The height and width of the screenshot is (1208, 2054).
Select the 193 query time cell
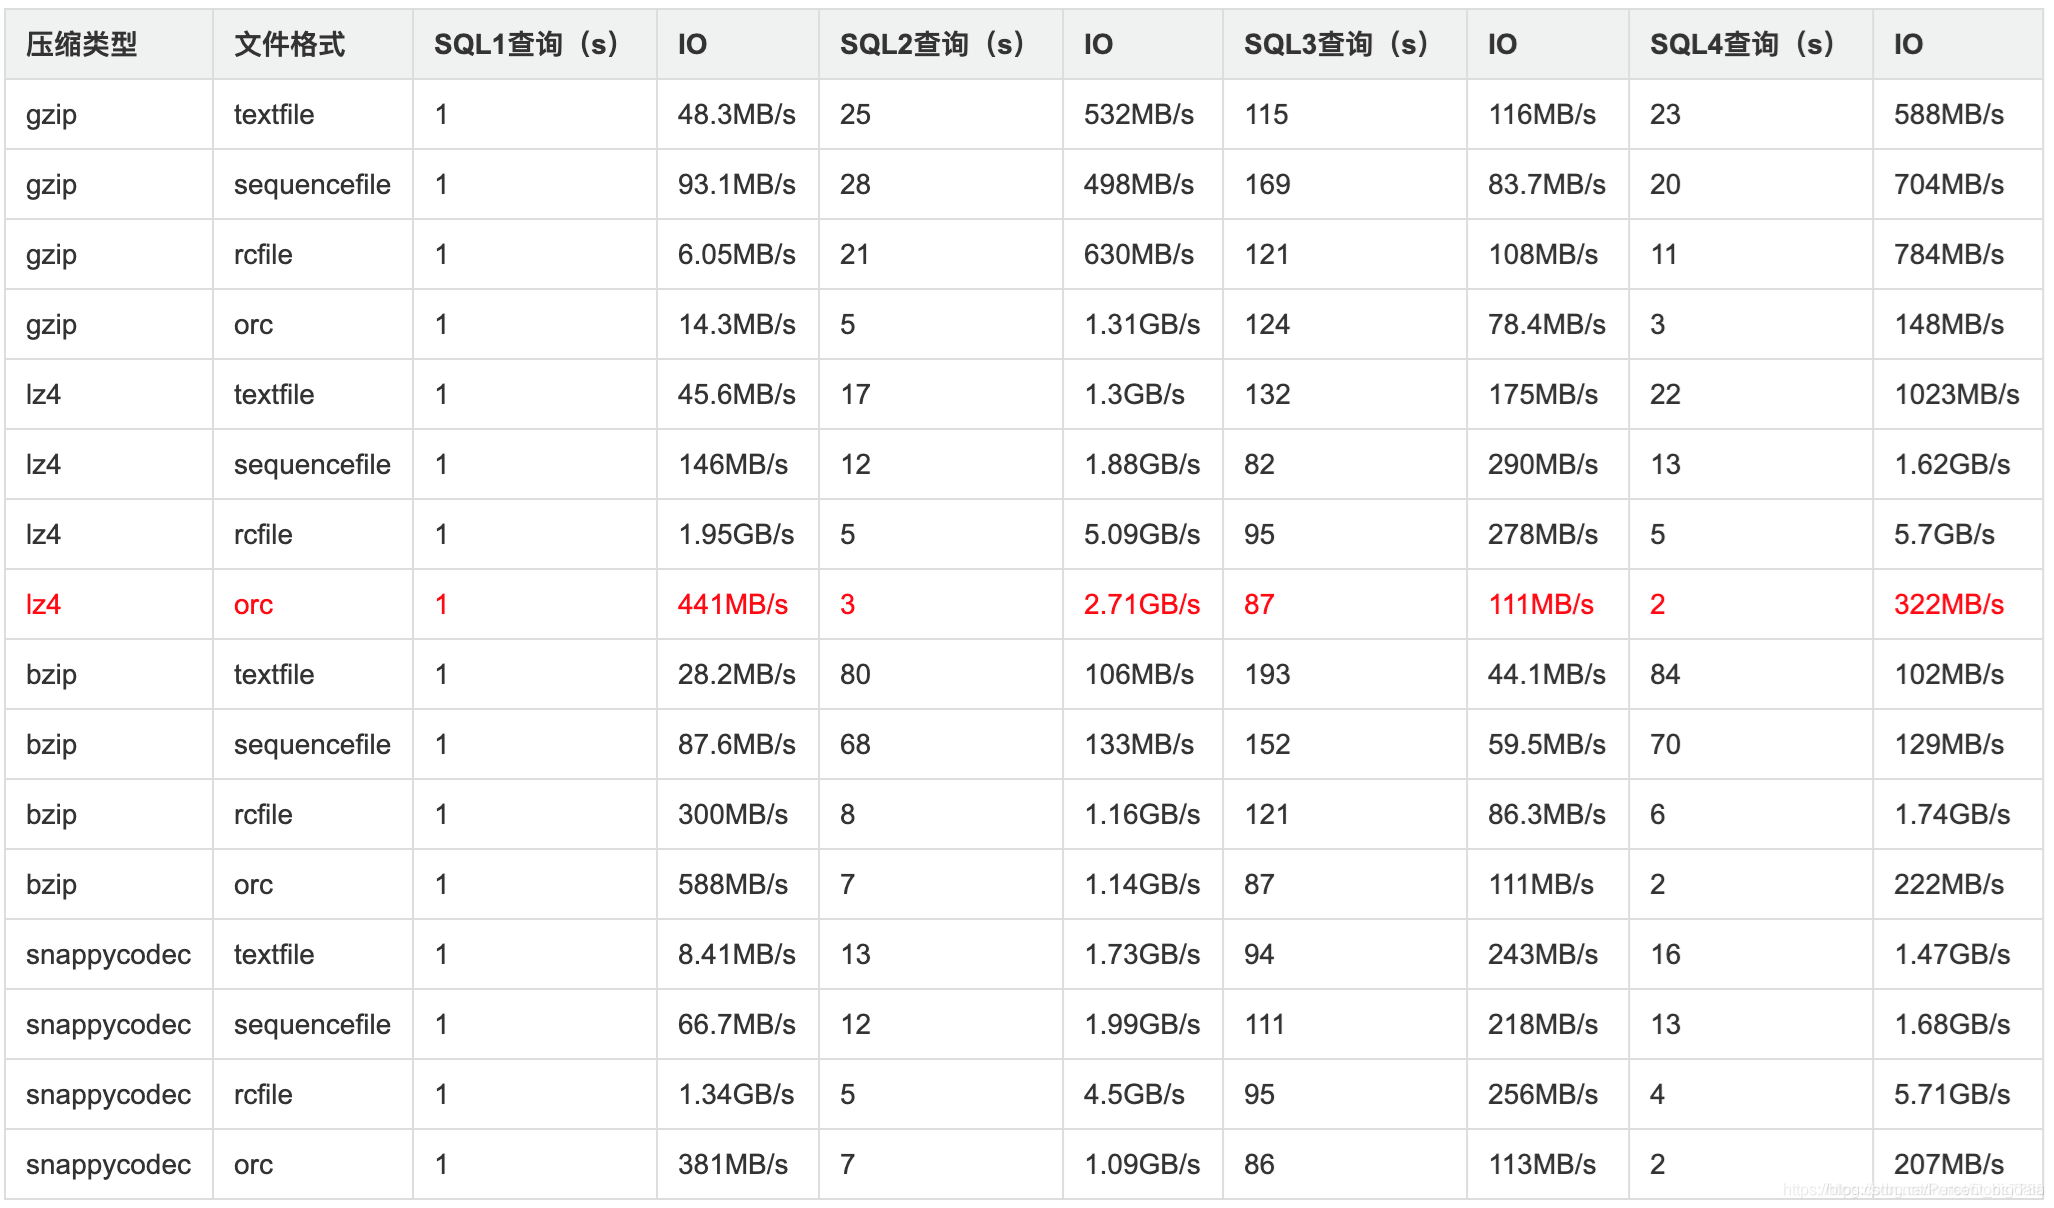click(1267, 674)
